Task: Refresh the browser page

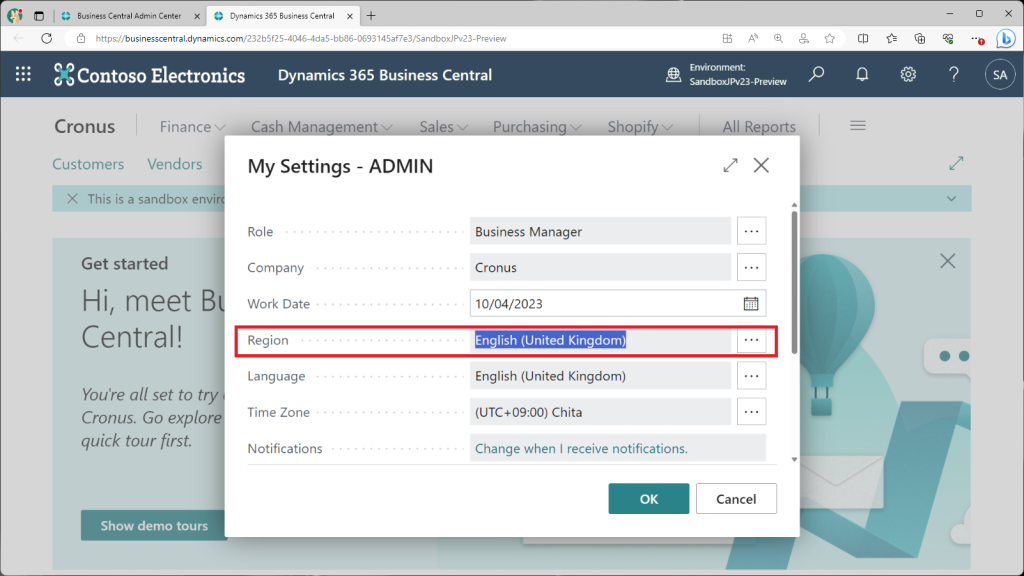Action: click(x=46, y=39)
